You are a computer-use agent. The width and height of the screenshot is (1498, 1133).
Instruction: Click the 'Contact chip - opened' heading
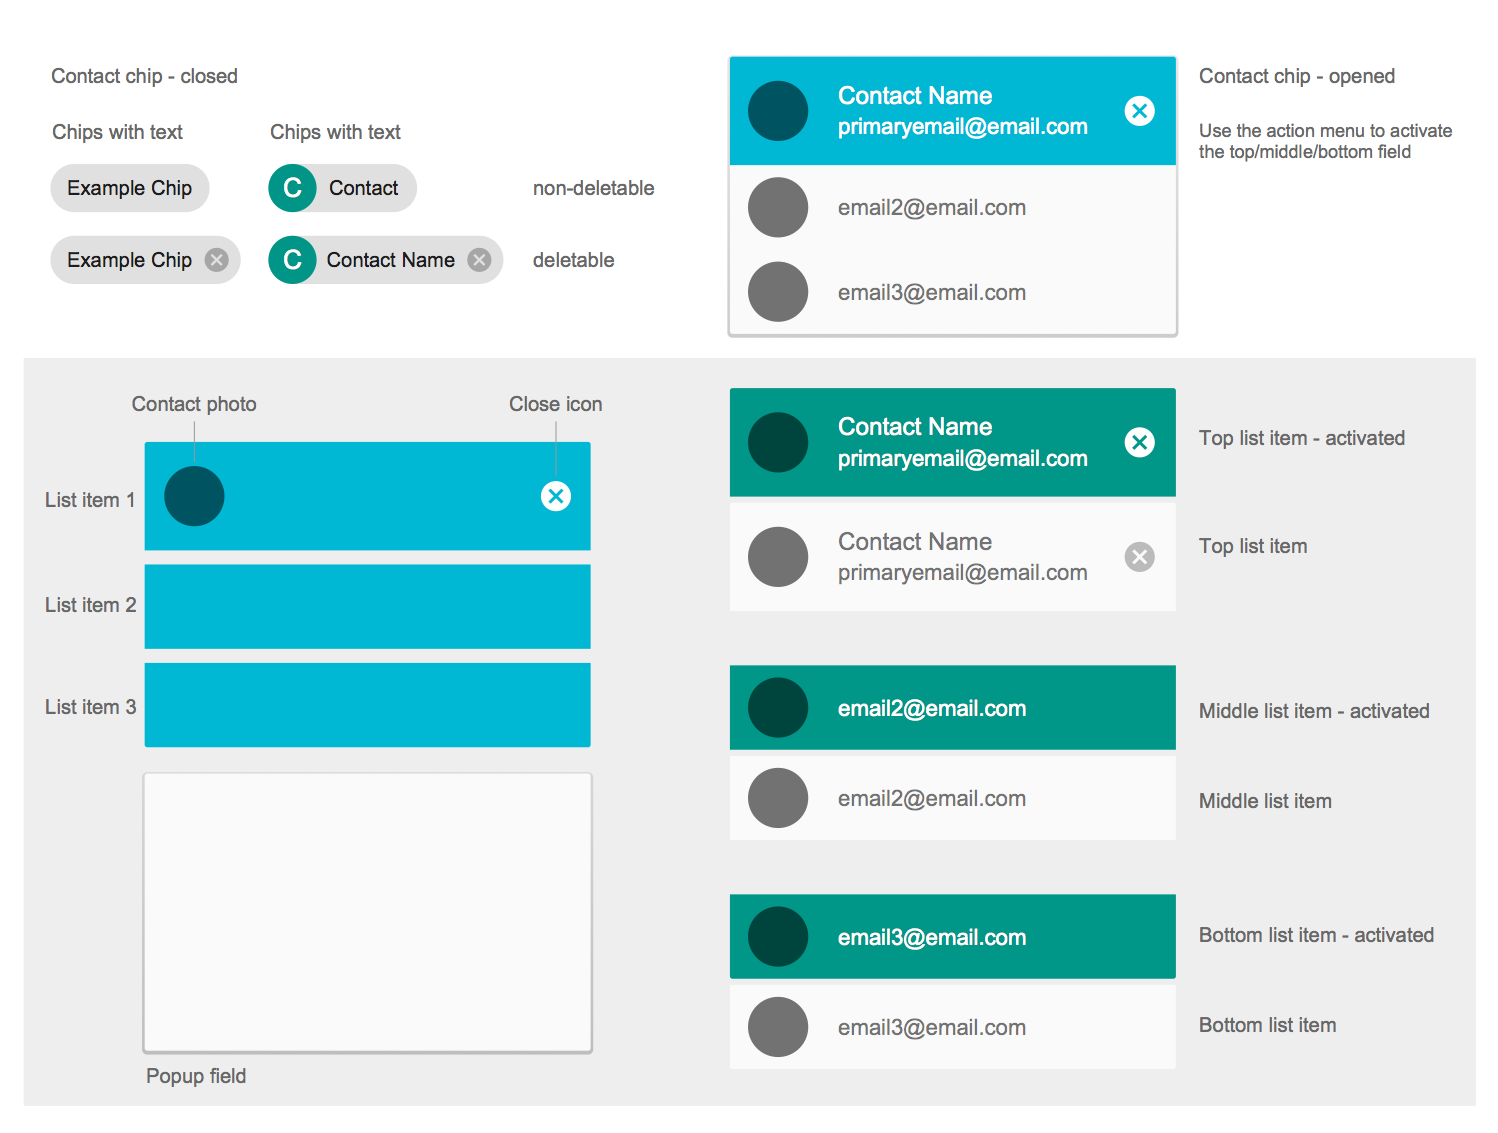pyautogui.click(x=1297, y=76)
